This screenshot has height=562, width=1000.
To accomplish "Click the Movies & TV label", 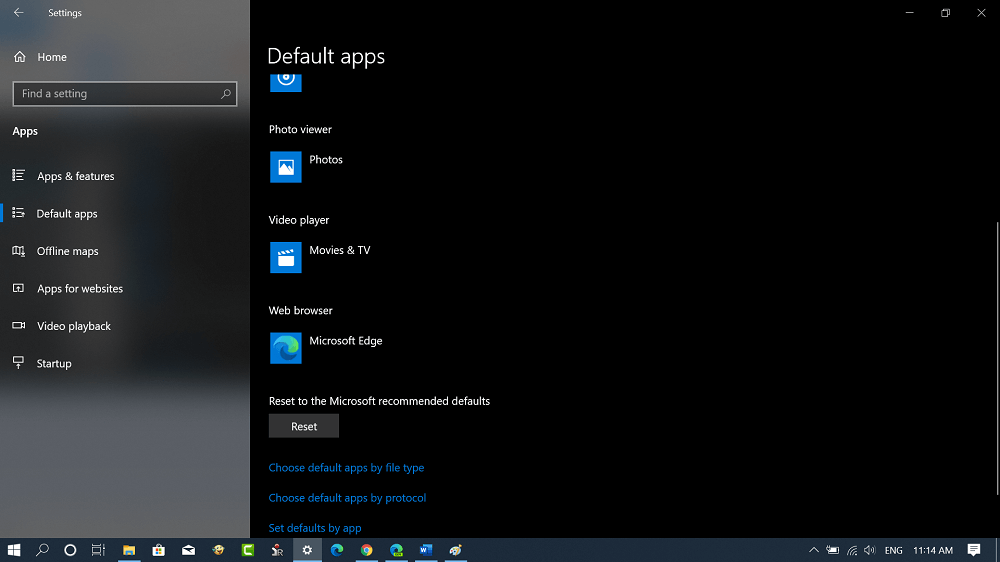I will click(339, 250).
